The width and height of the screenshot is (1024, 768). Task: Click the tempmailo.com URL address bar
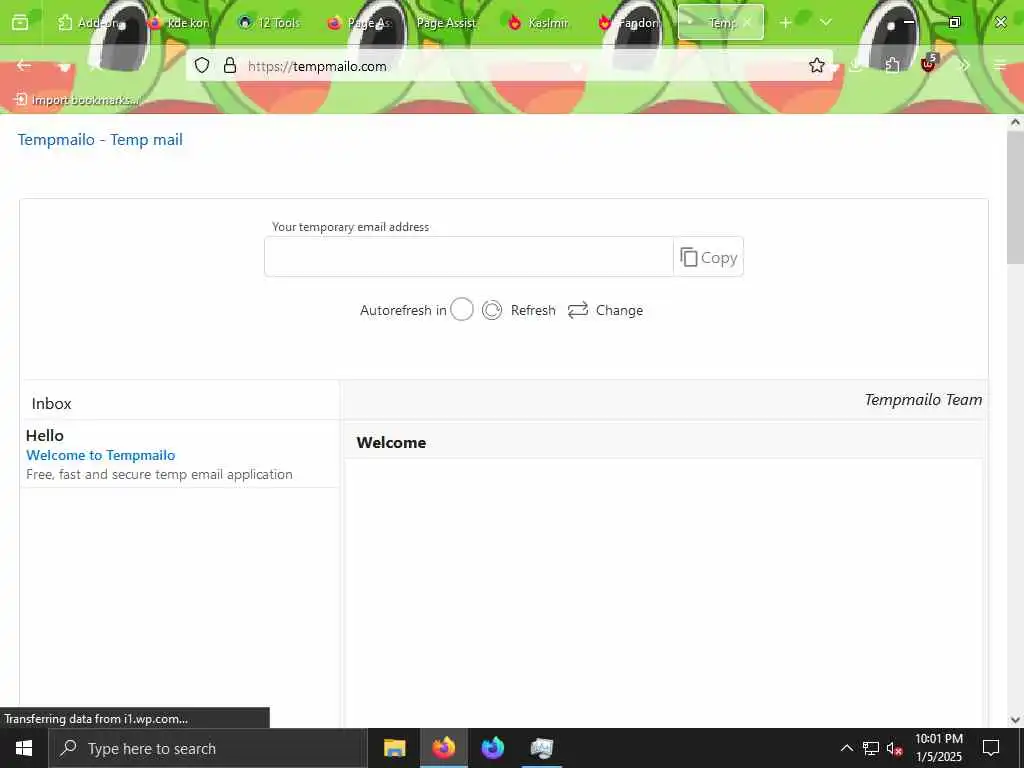[x=508, y=66]
